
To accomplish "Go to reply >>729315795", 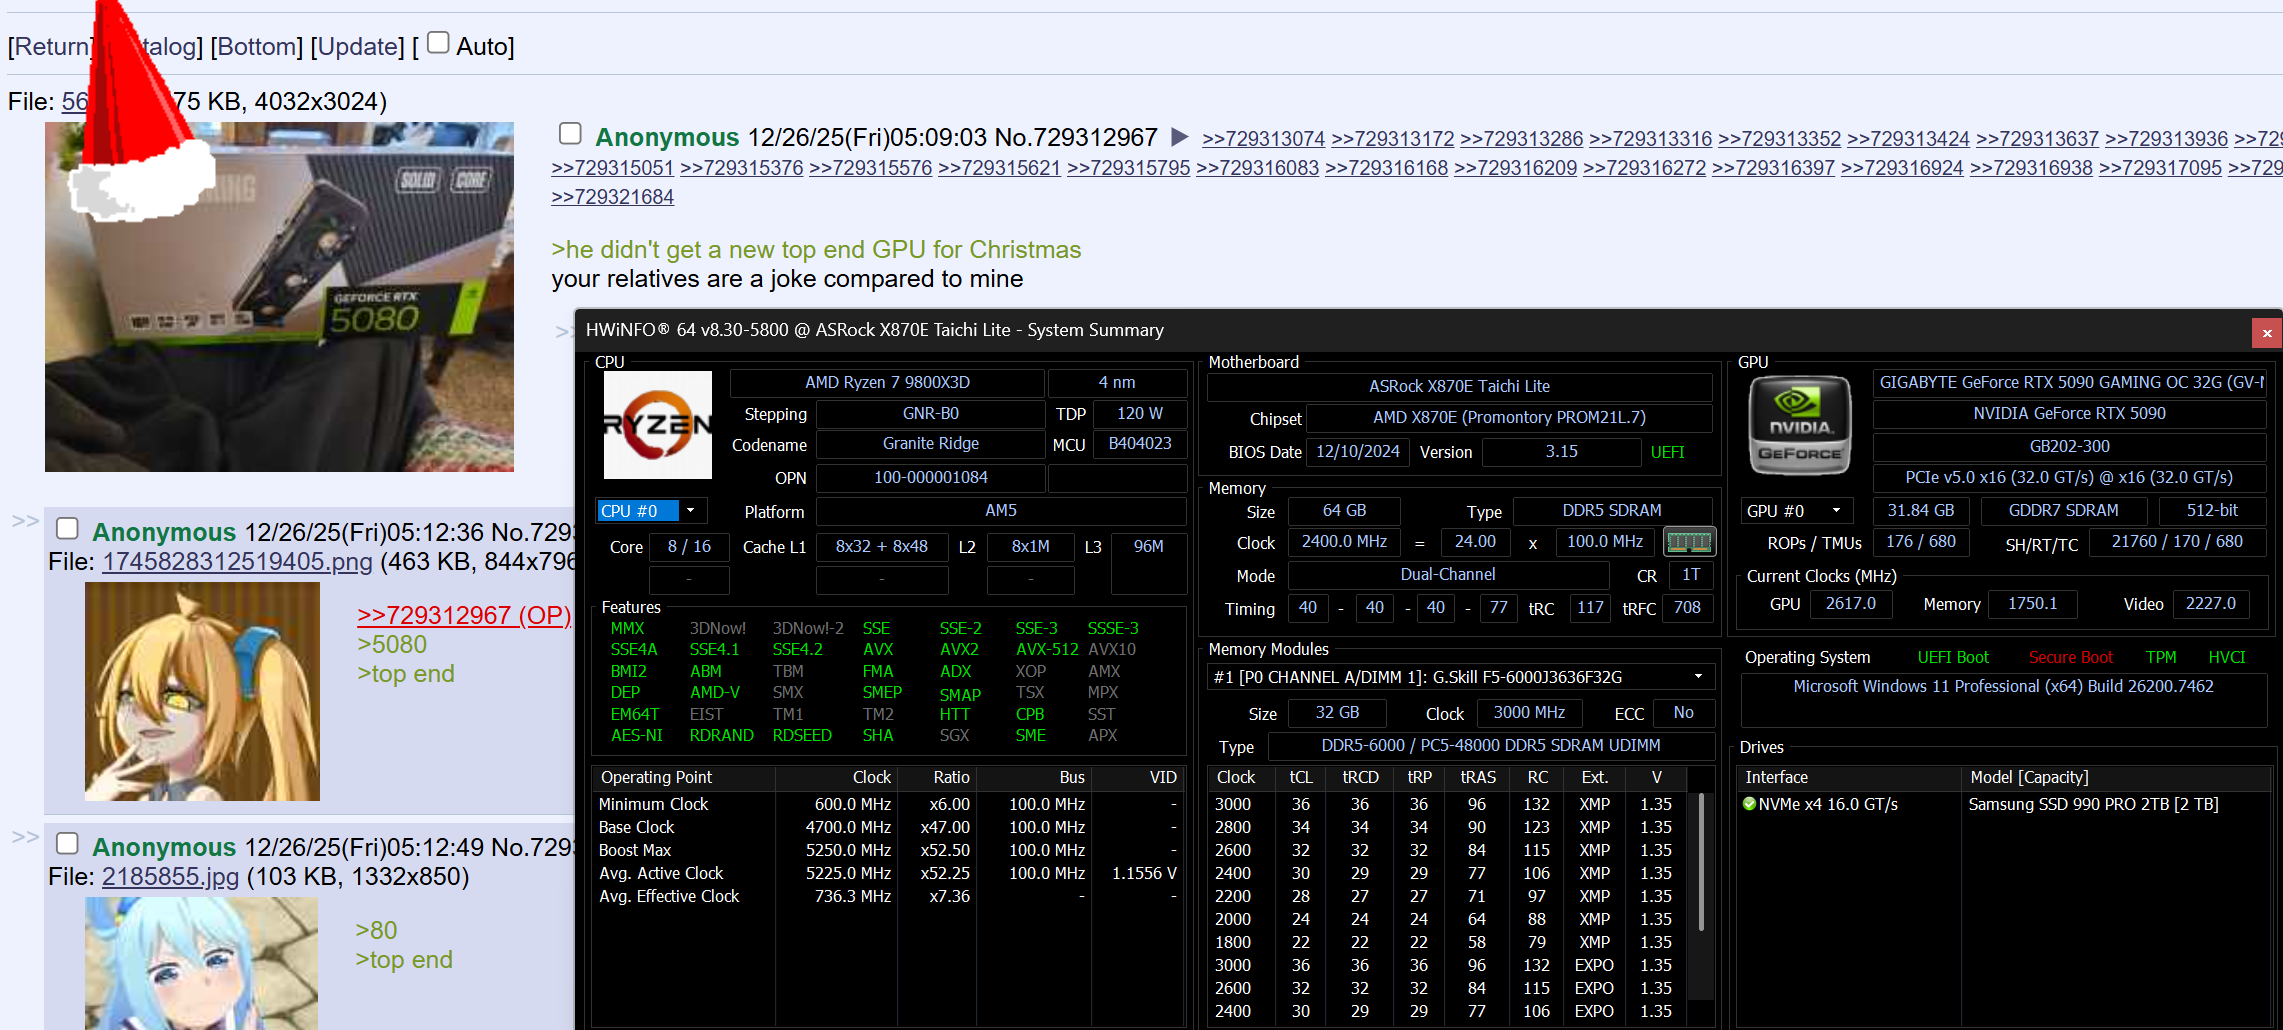I will [x=1128, y=168].
